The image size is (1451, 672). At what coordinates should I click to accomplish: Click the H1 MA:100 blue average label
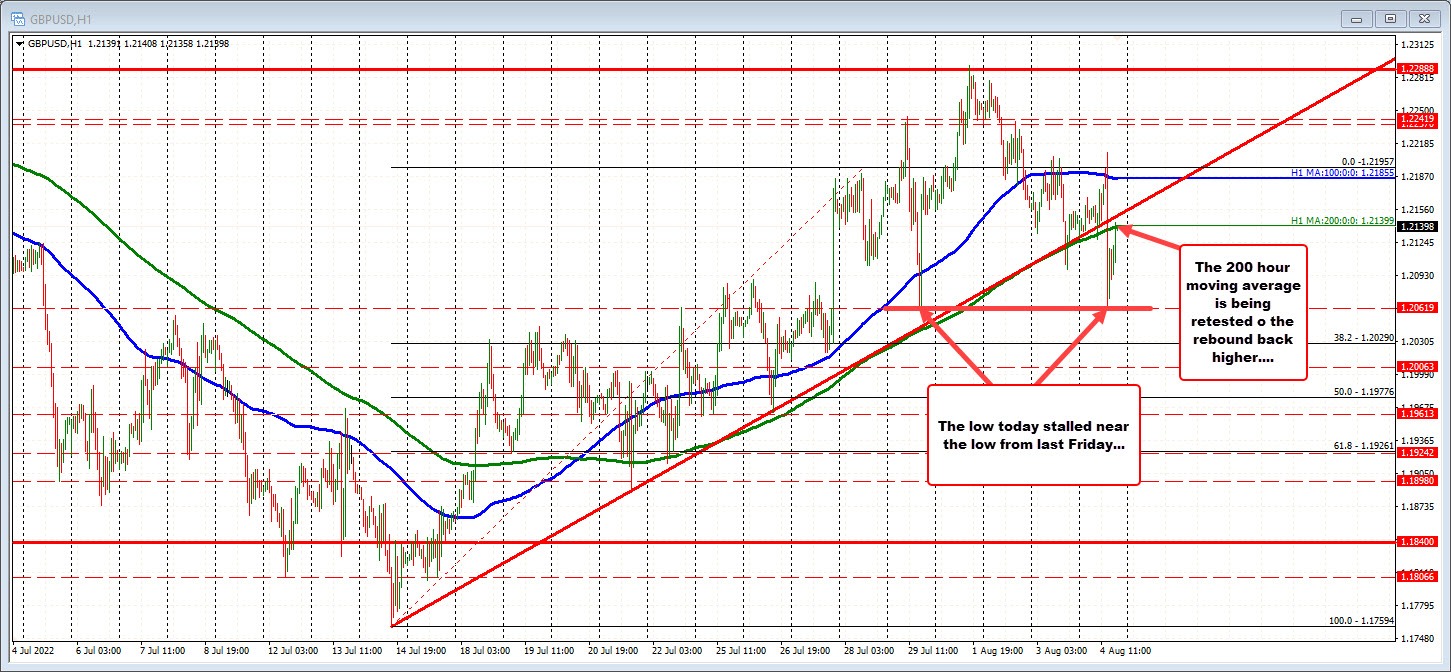(1342, 173)
